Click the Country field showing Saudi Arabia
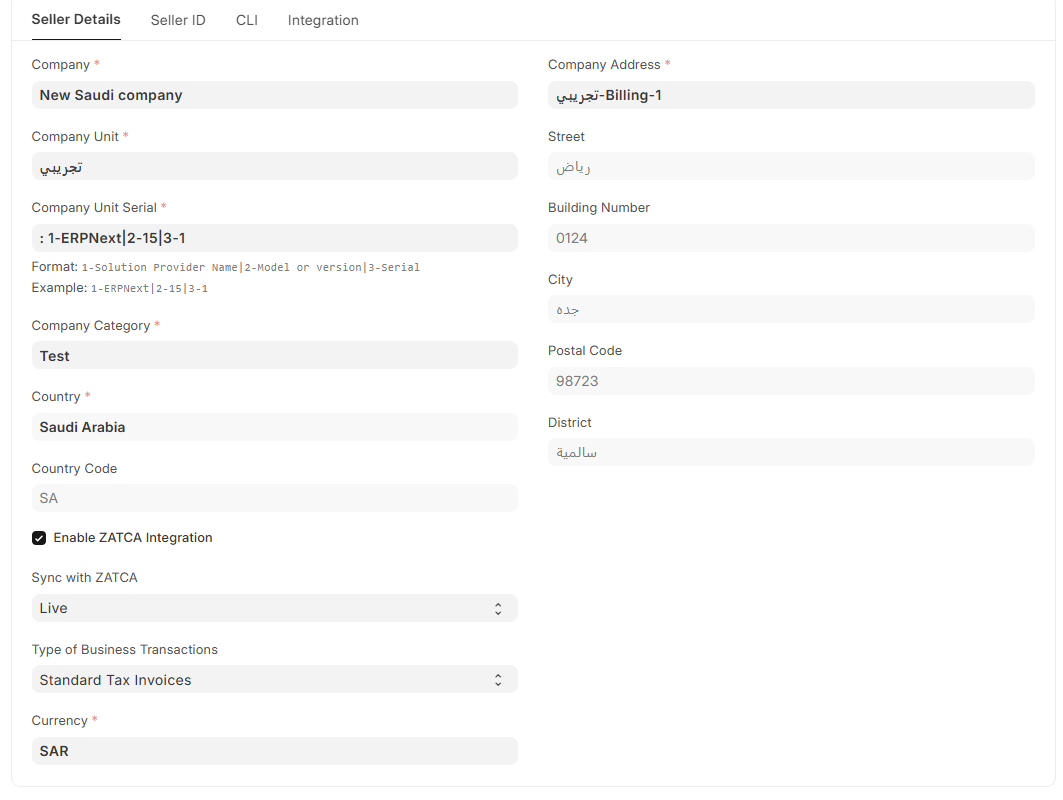The height and width of the screenshot is (800, 1063). click(274, 427)
